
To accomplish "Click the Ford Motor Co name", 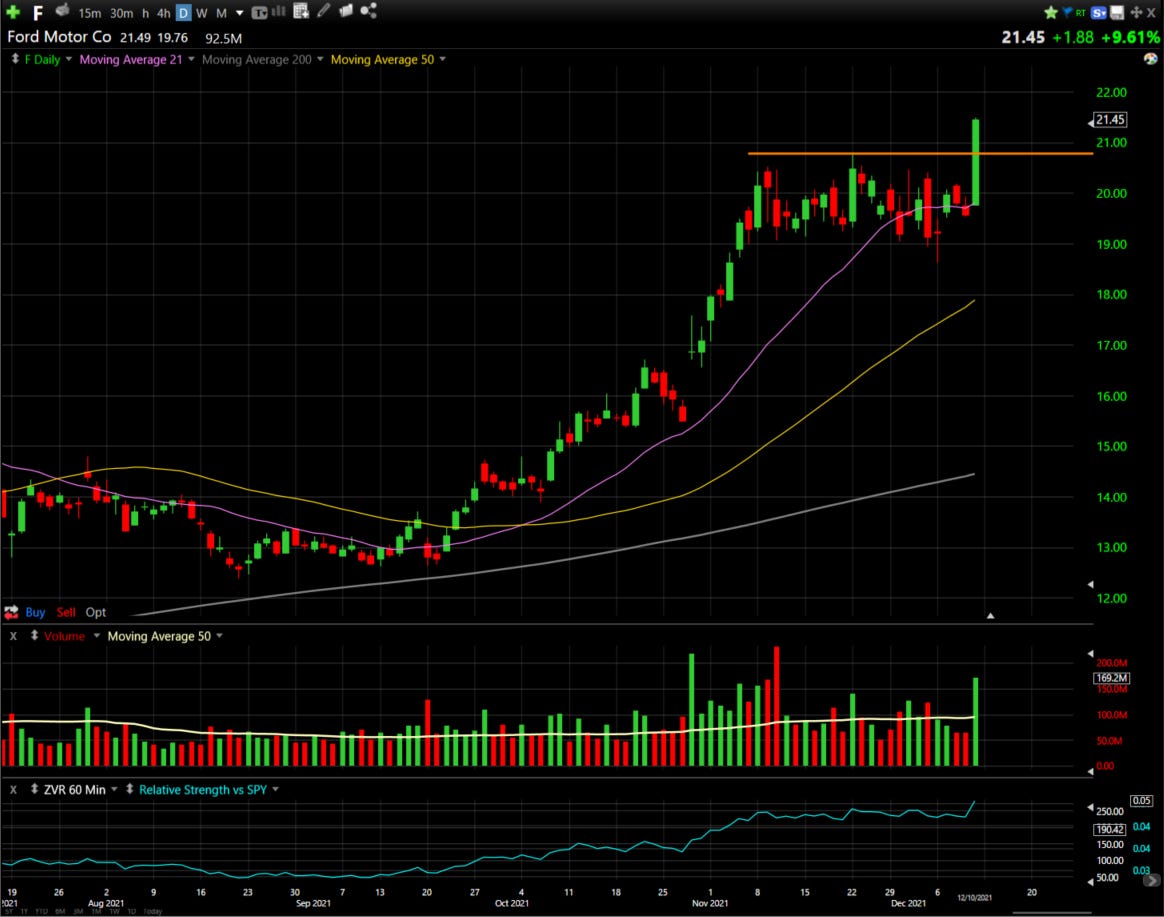I will tap(59, 37).
